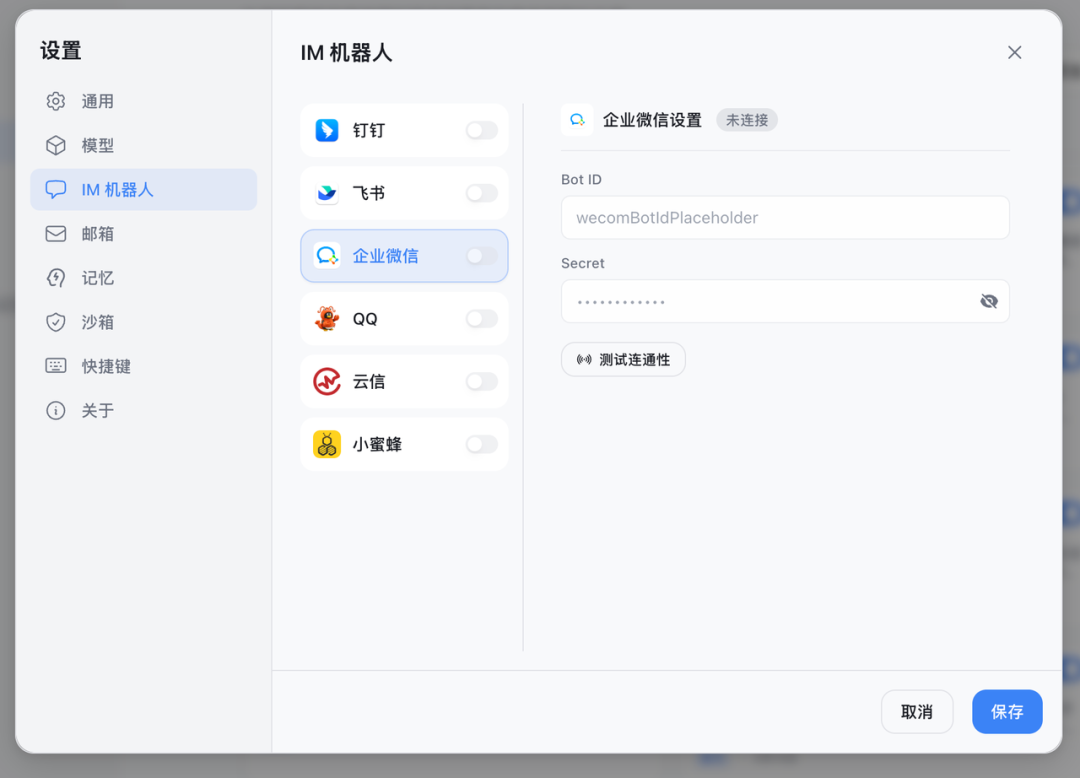Close the settings dialog with the X
Screen dimensions: 1080x778
pyautogui.click(x=1015, y=52)
